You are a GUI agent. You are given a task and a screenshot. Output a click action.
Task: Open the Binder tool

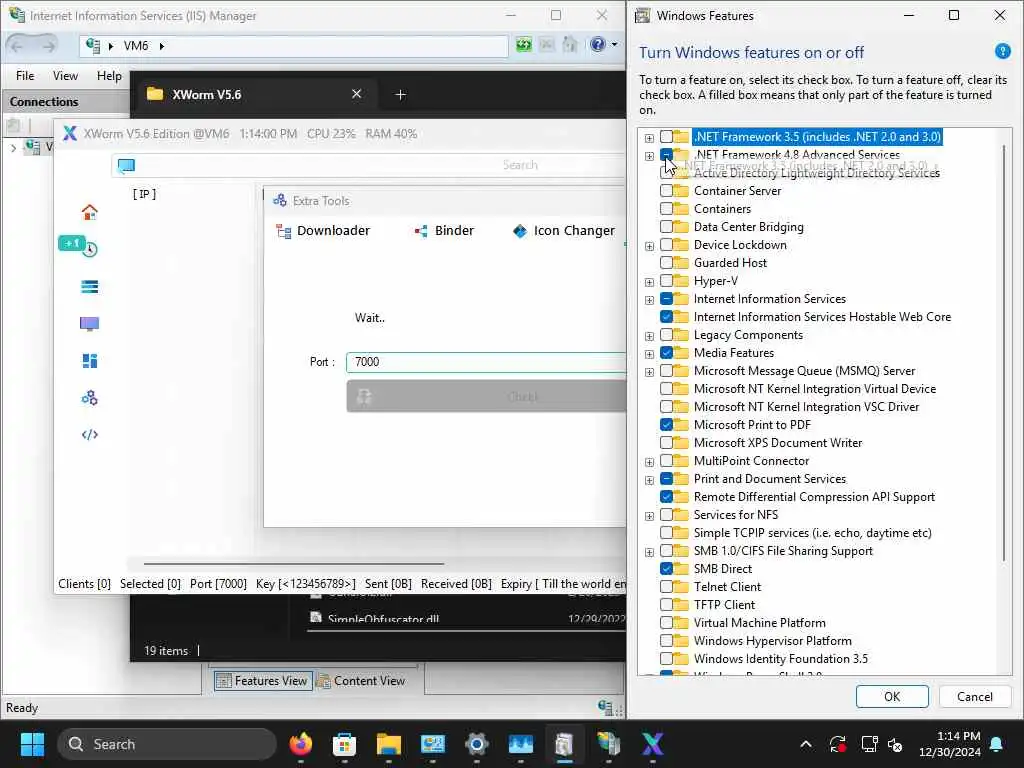tap(444, 231)
